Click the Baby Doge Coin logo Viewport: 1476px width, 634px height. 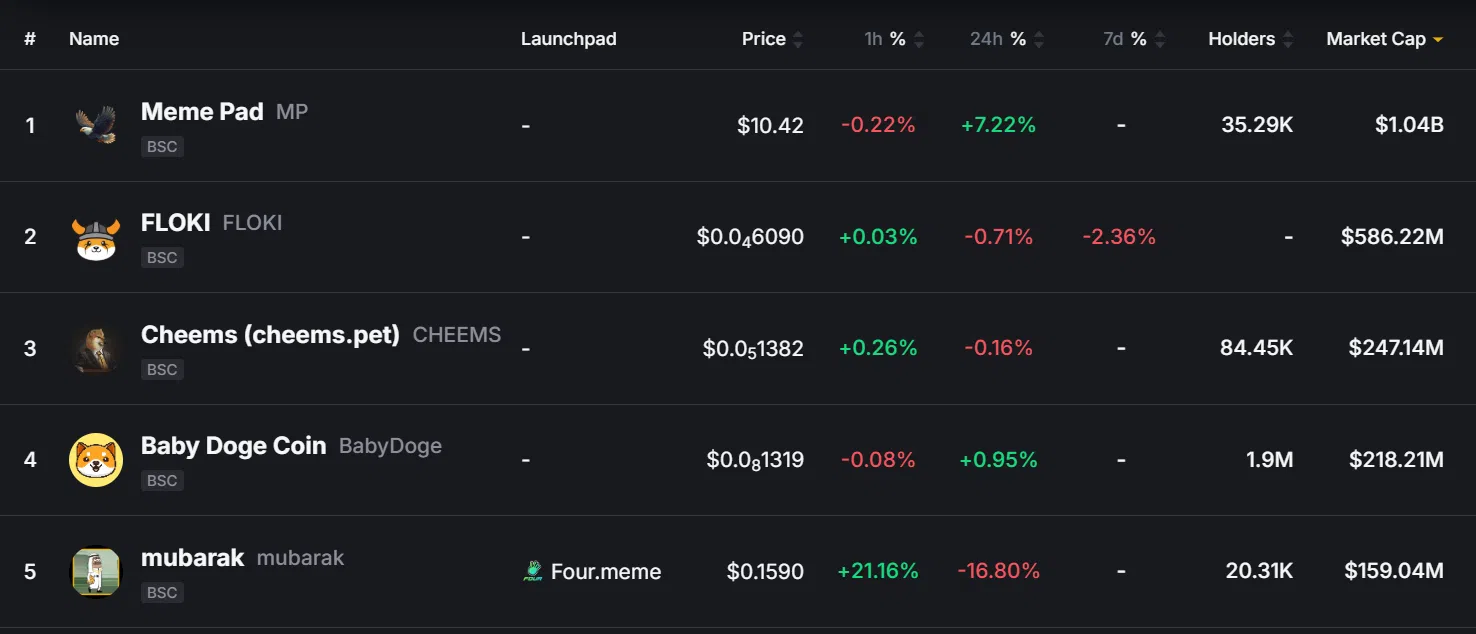[x=96, y=460]
